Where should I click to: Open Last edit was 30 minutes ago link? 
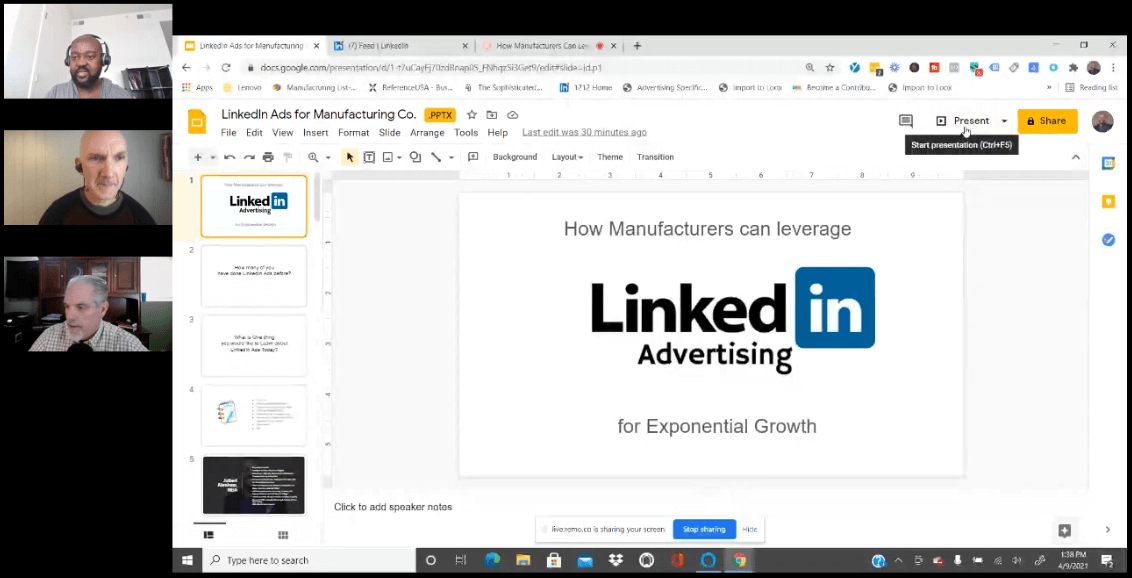(x=584, y=133)
